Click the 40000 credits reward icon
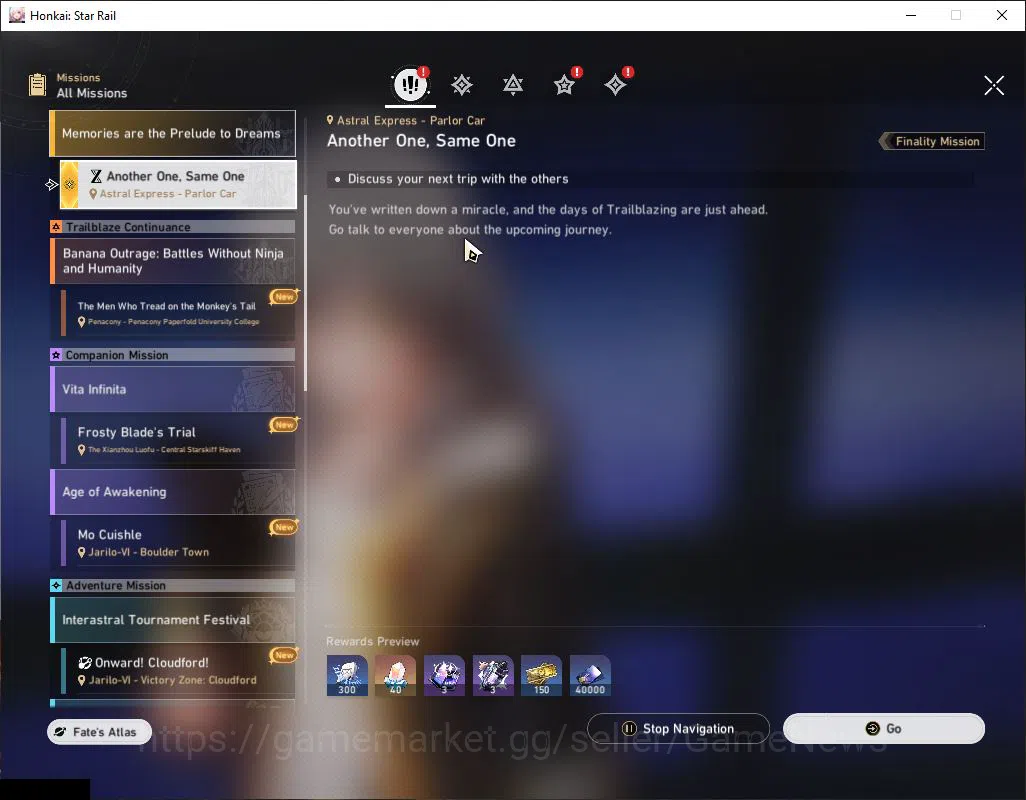 (x=590, y=675)
